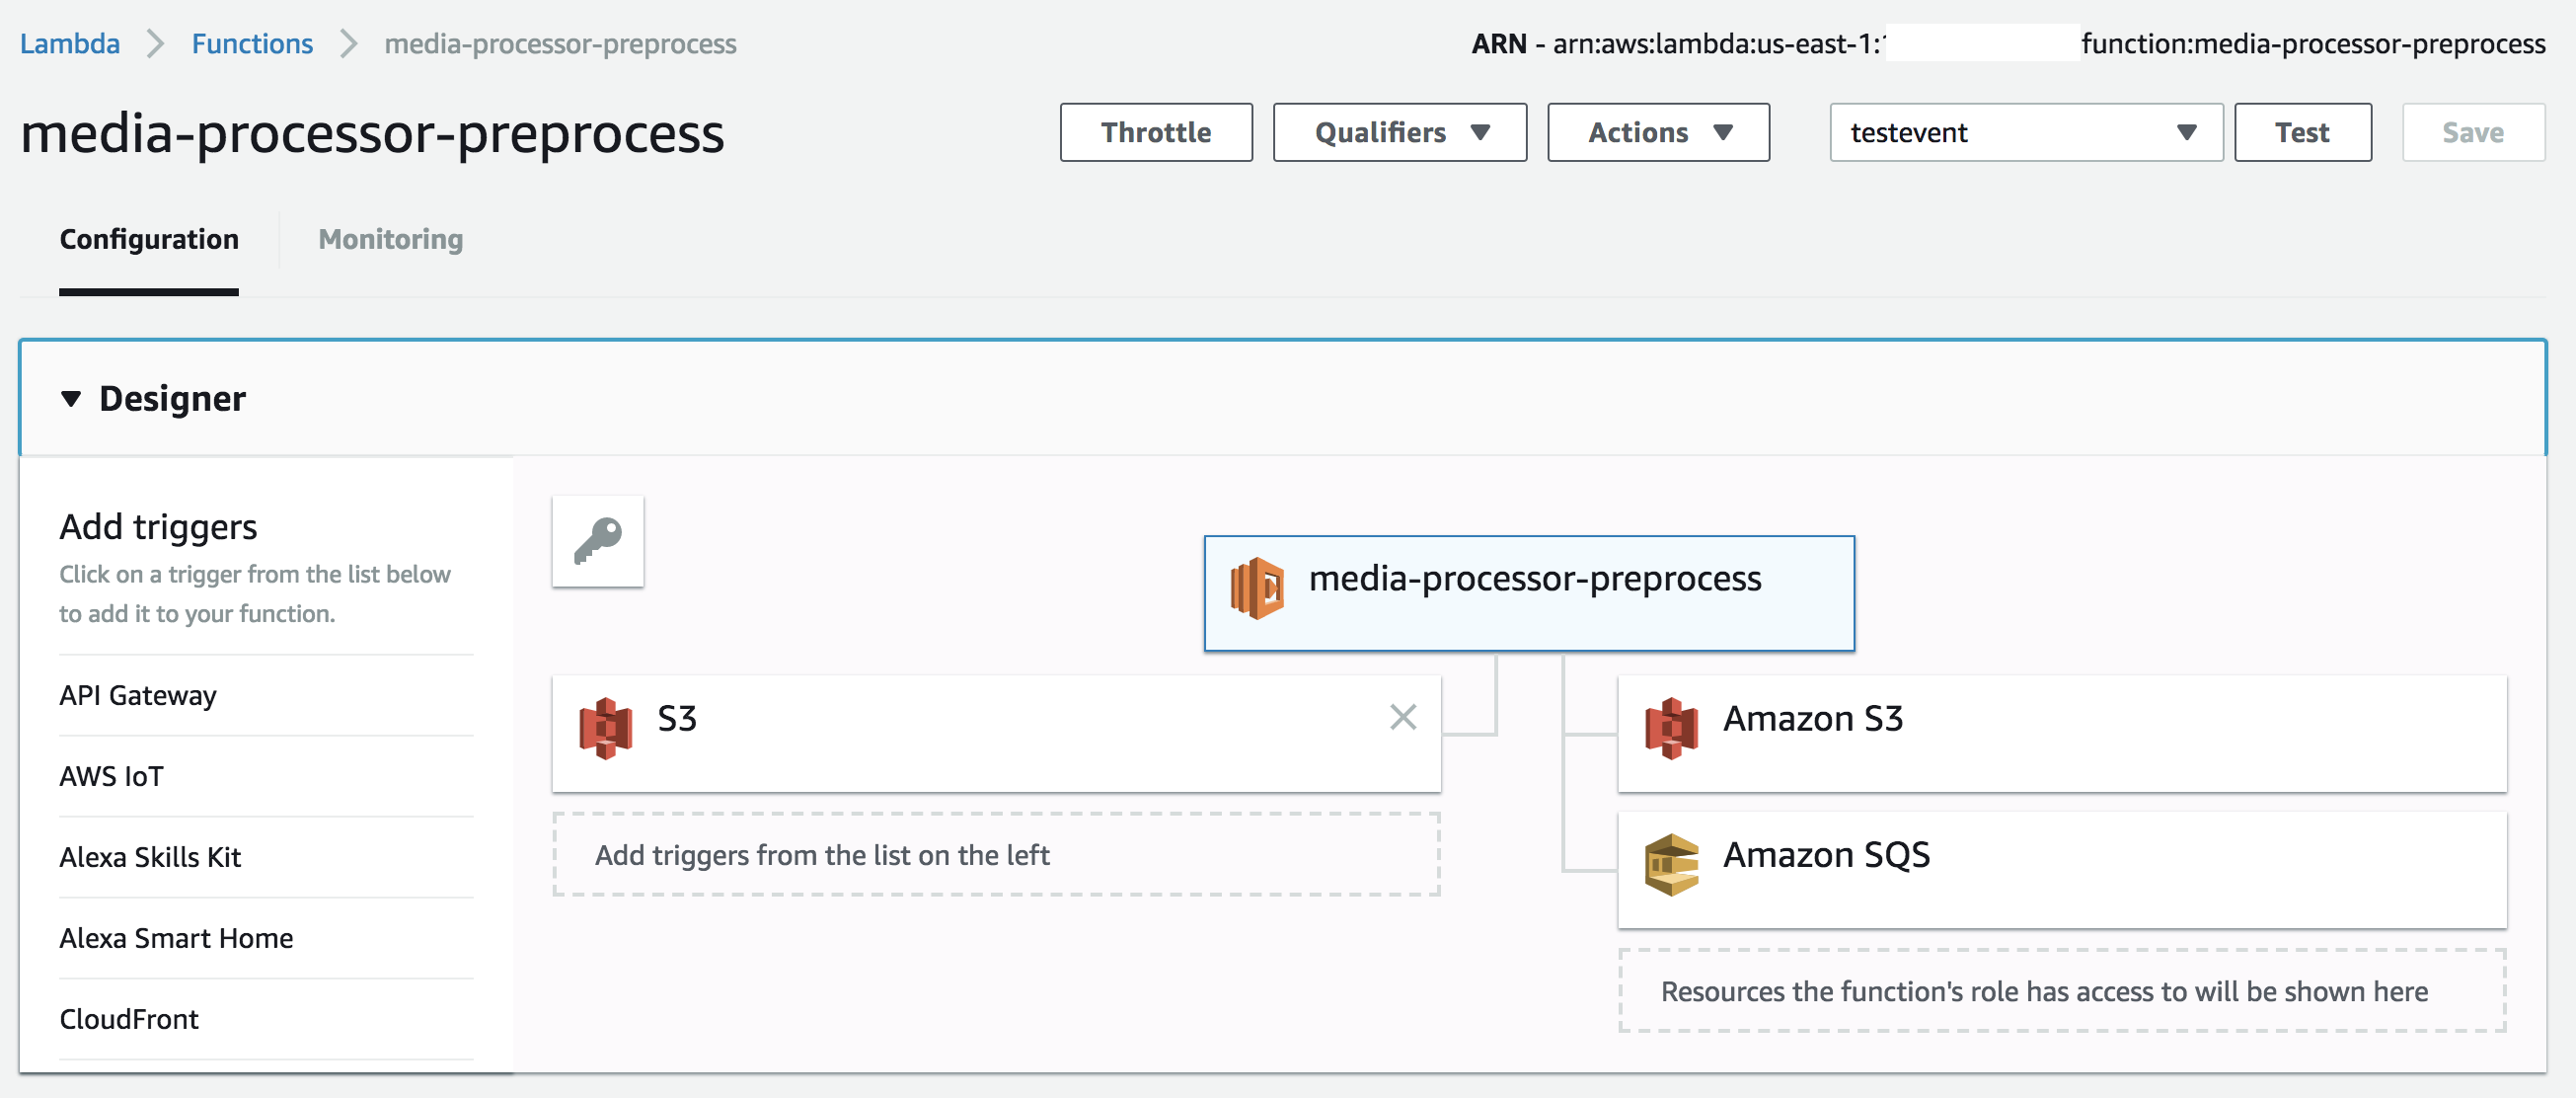Click the Amazon S3 resource icon
The width and height of the screenshot is (2576, 1098).
1671,728
